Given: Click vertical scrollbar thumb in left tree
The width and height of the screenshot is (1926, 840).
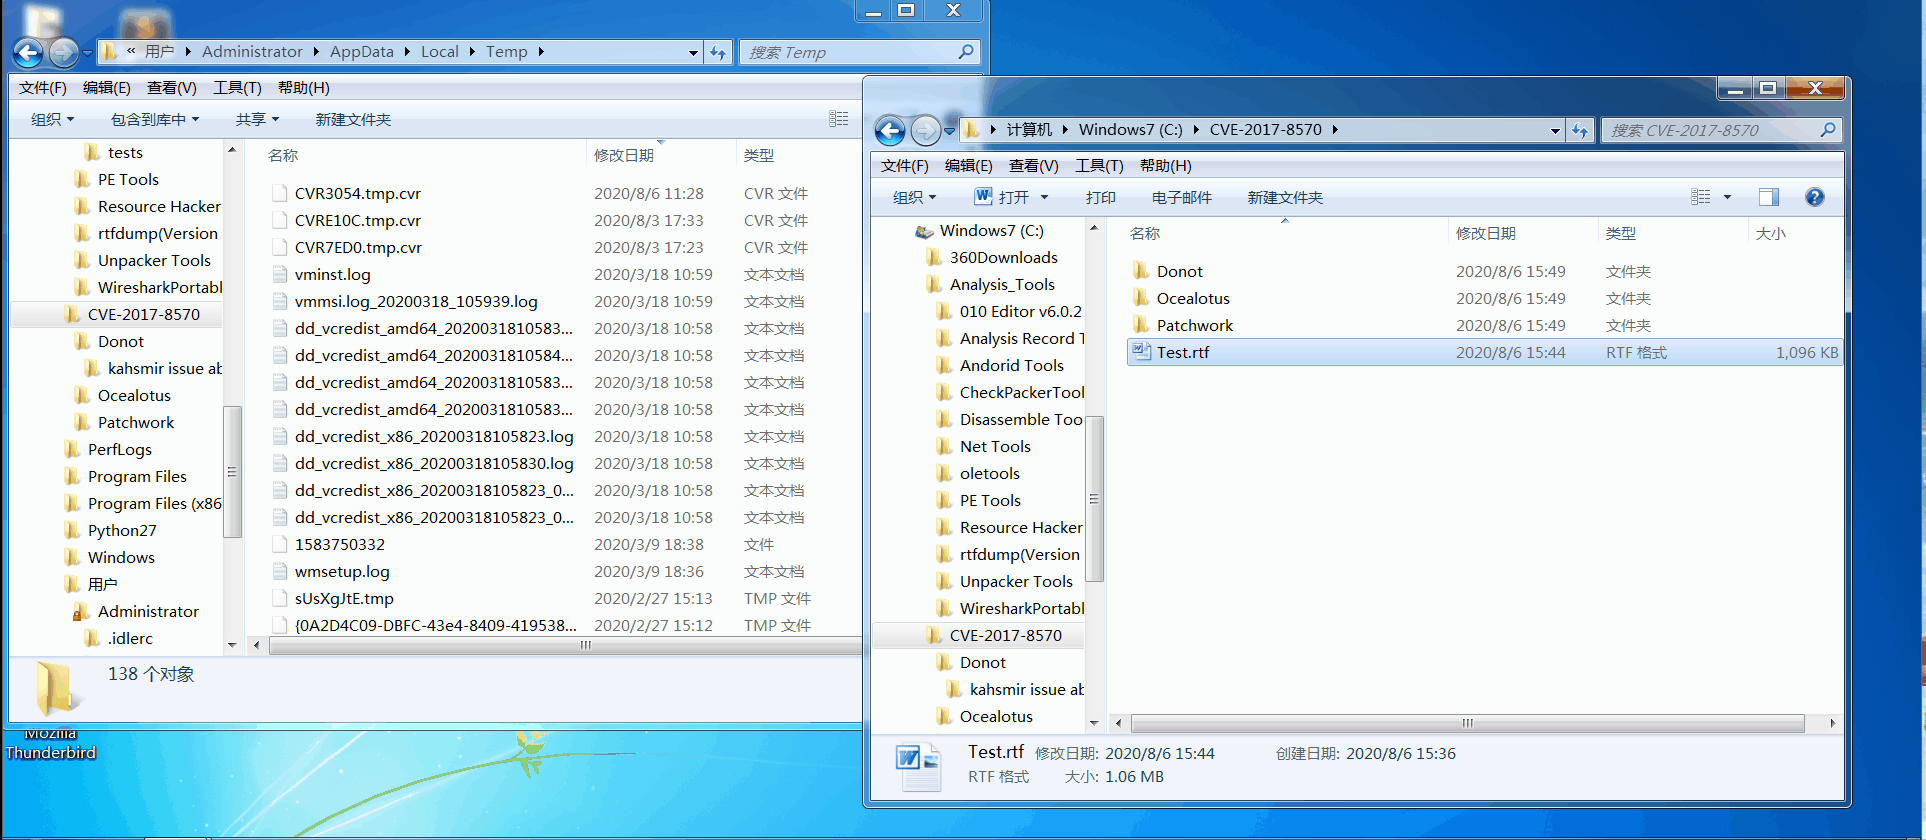Looking at the screenshot, I should click(232, 471).
